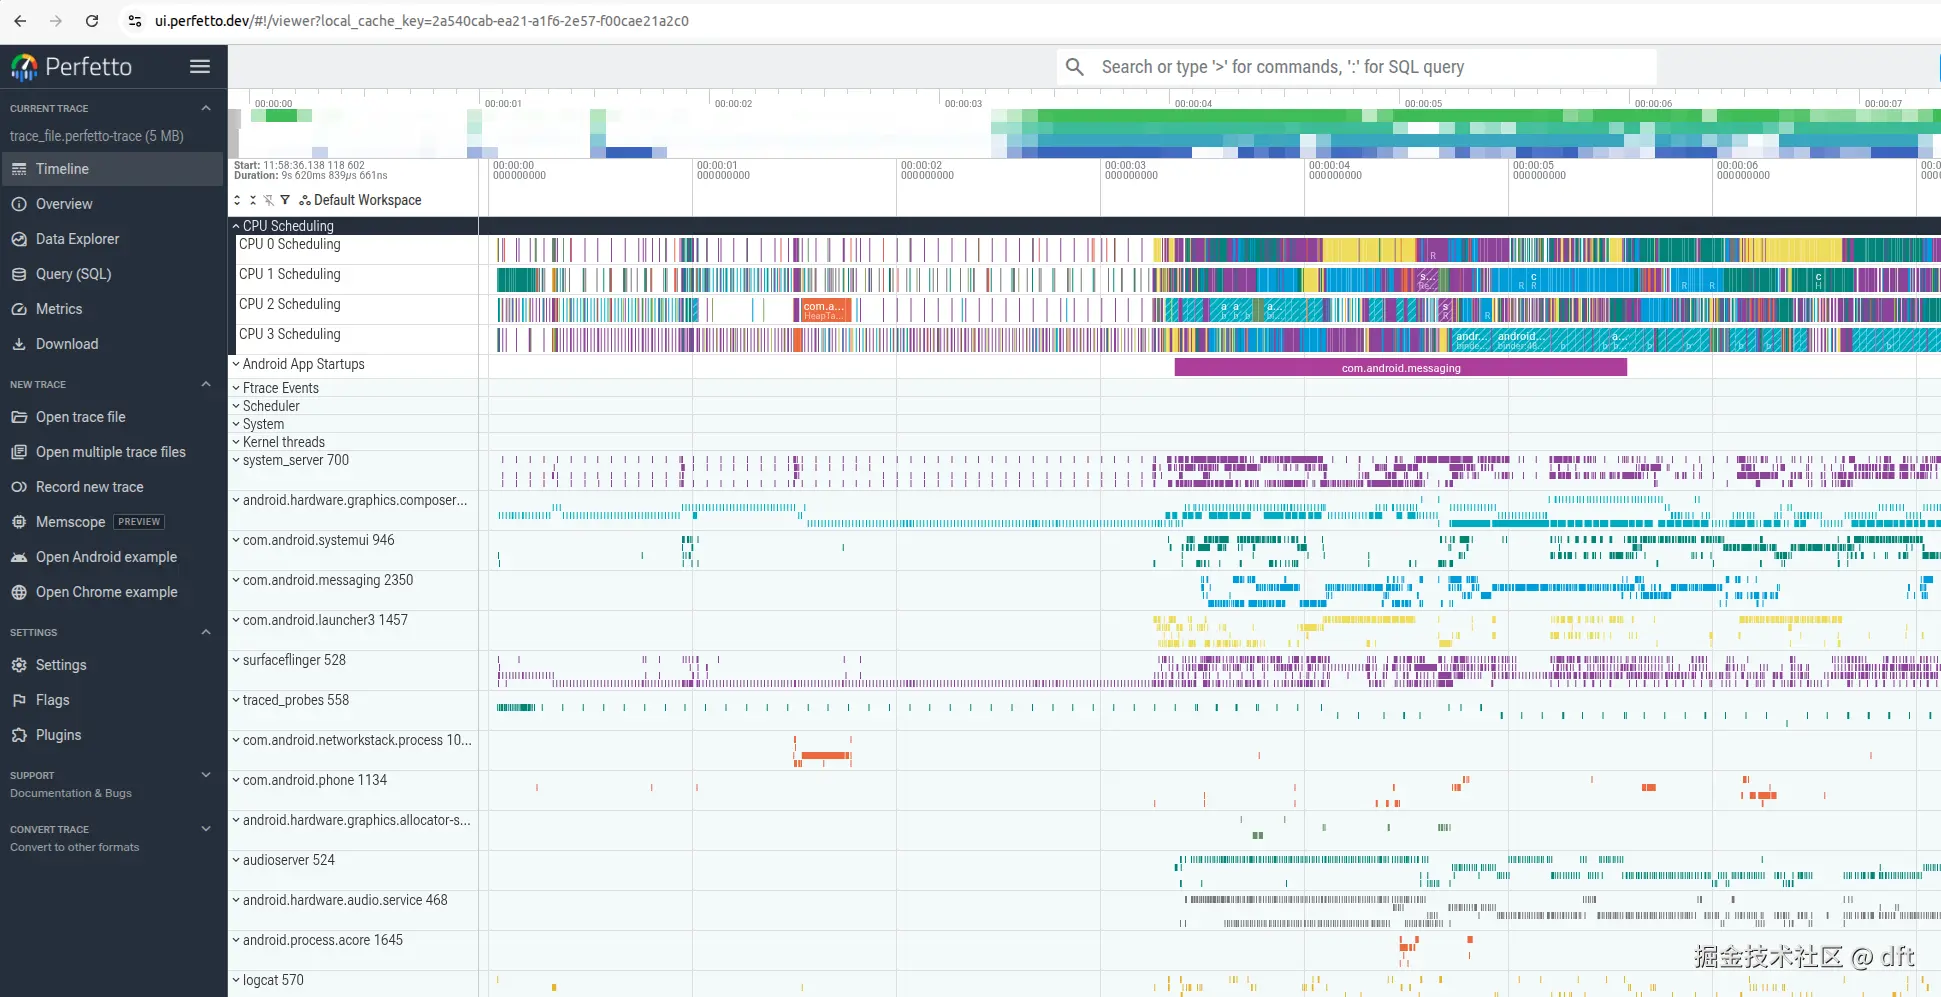Click the search magnifier icon
This screenshot has height=997, width=1941.
point(1075,67)
